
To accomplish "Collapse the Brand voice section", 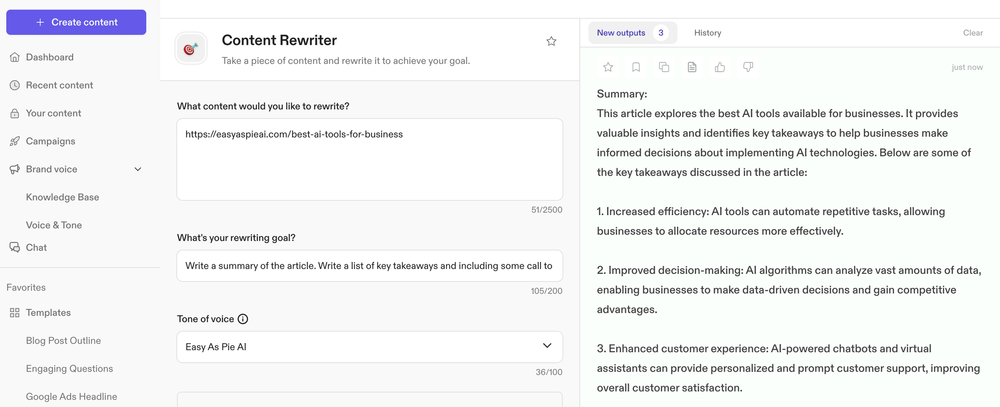I will [x=138, y=169].
